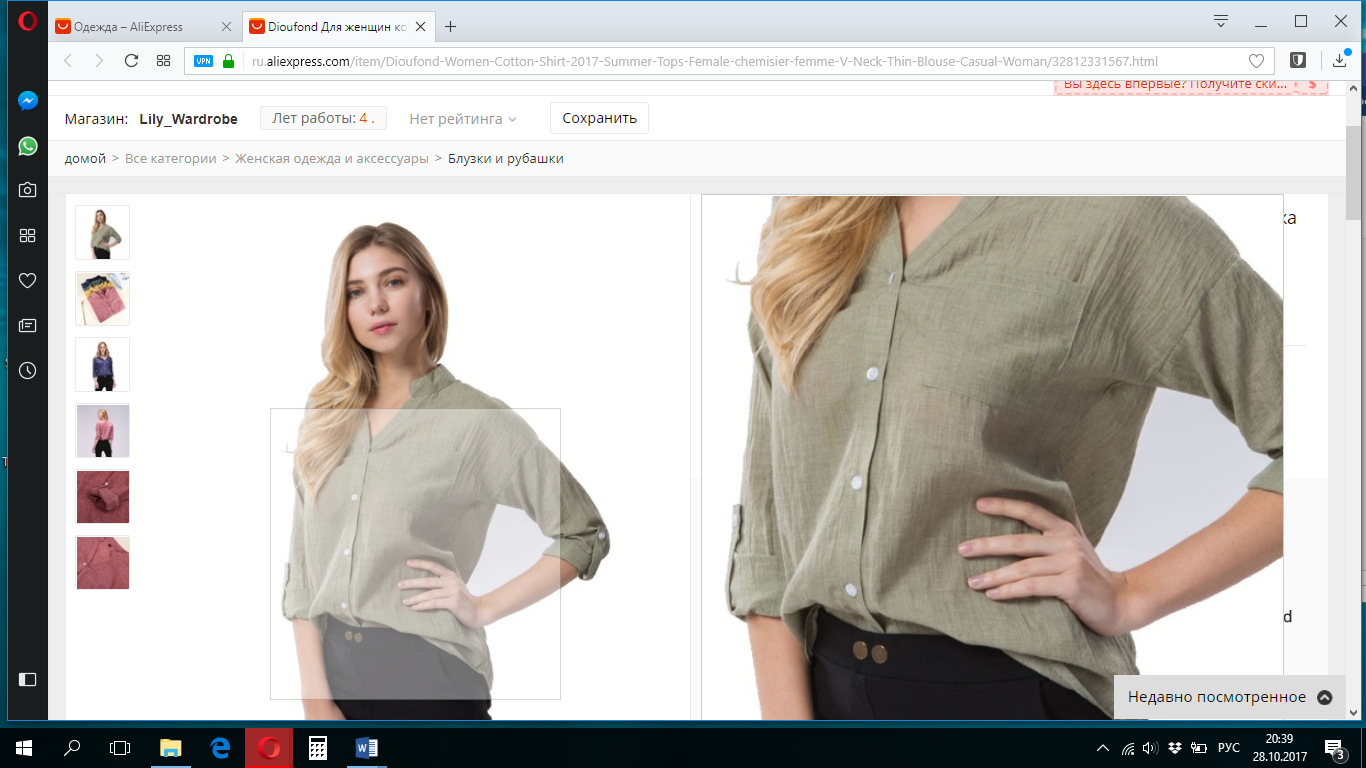The width and height of the screenshot is (1366, 768).
Task: Show hidden system tray icons
Action: point(1103,748)
